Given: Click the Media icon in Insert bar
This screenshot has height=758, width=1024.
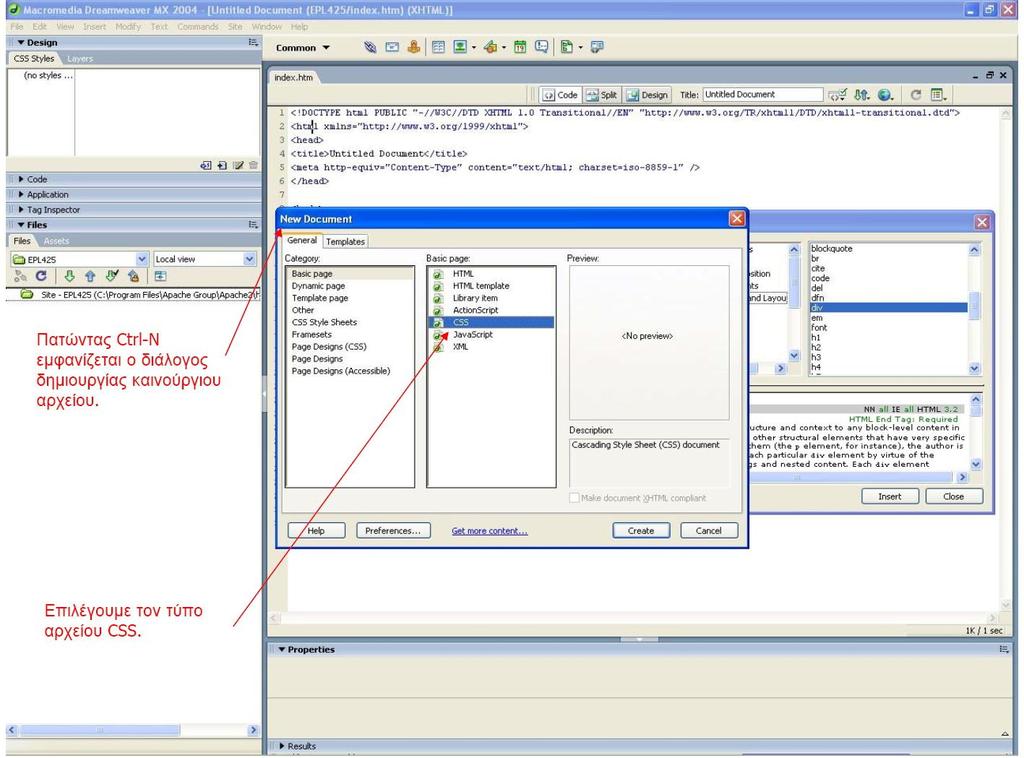Looking at the screenshot, I should [490, 47].
